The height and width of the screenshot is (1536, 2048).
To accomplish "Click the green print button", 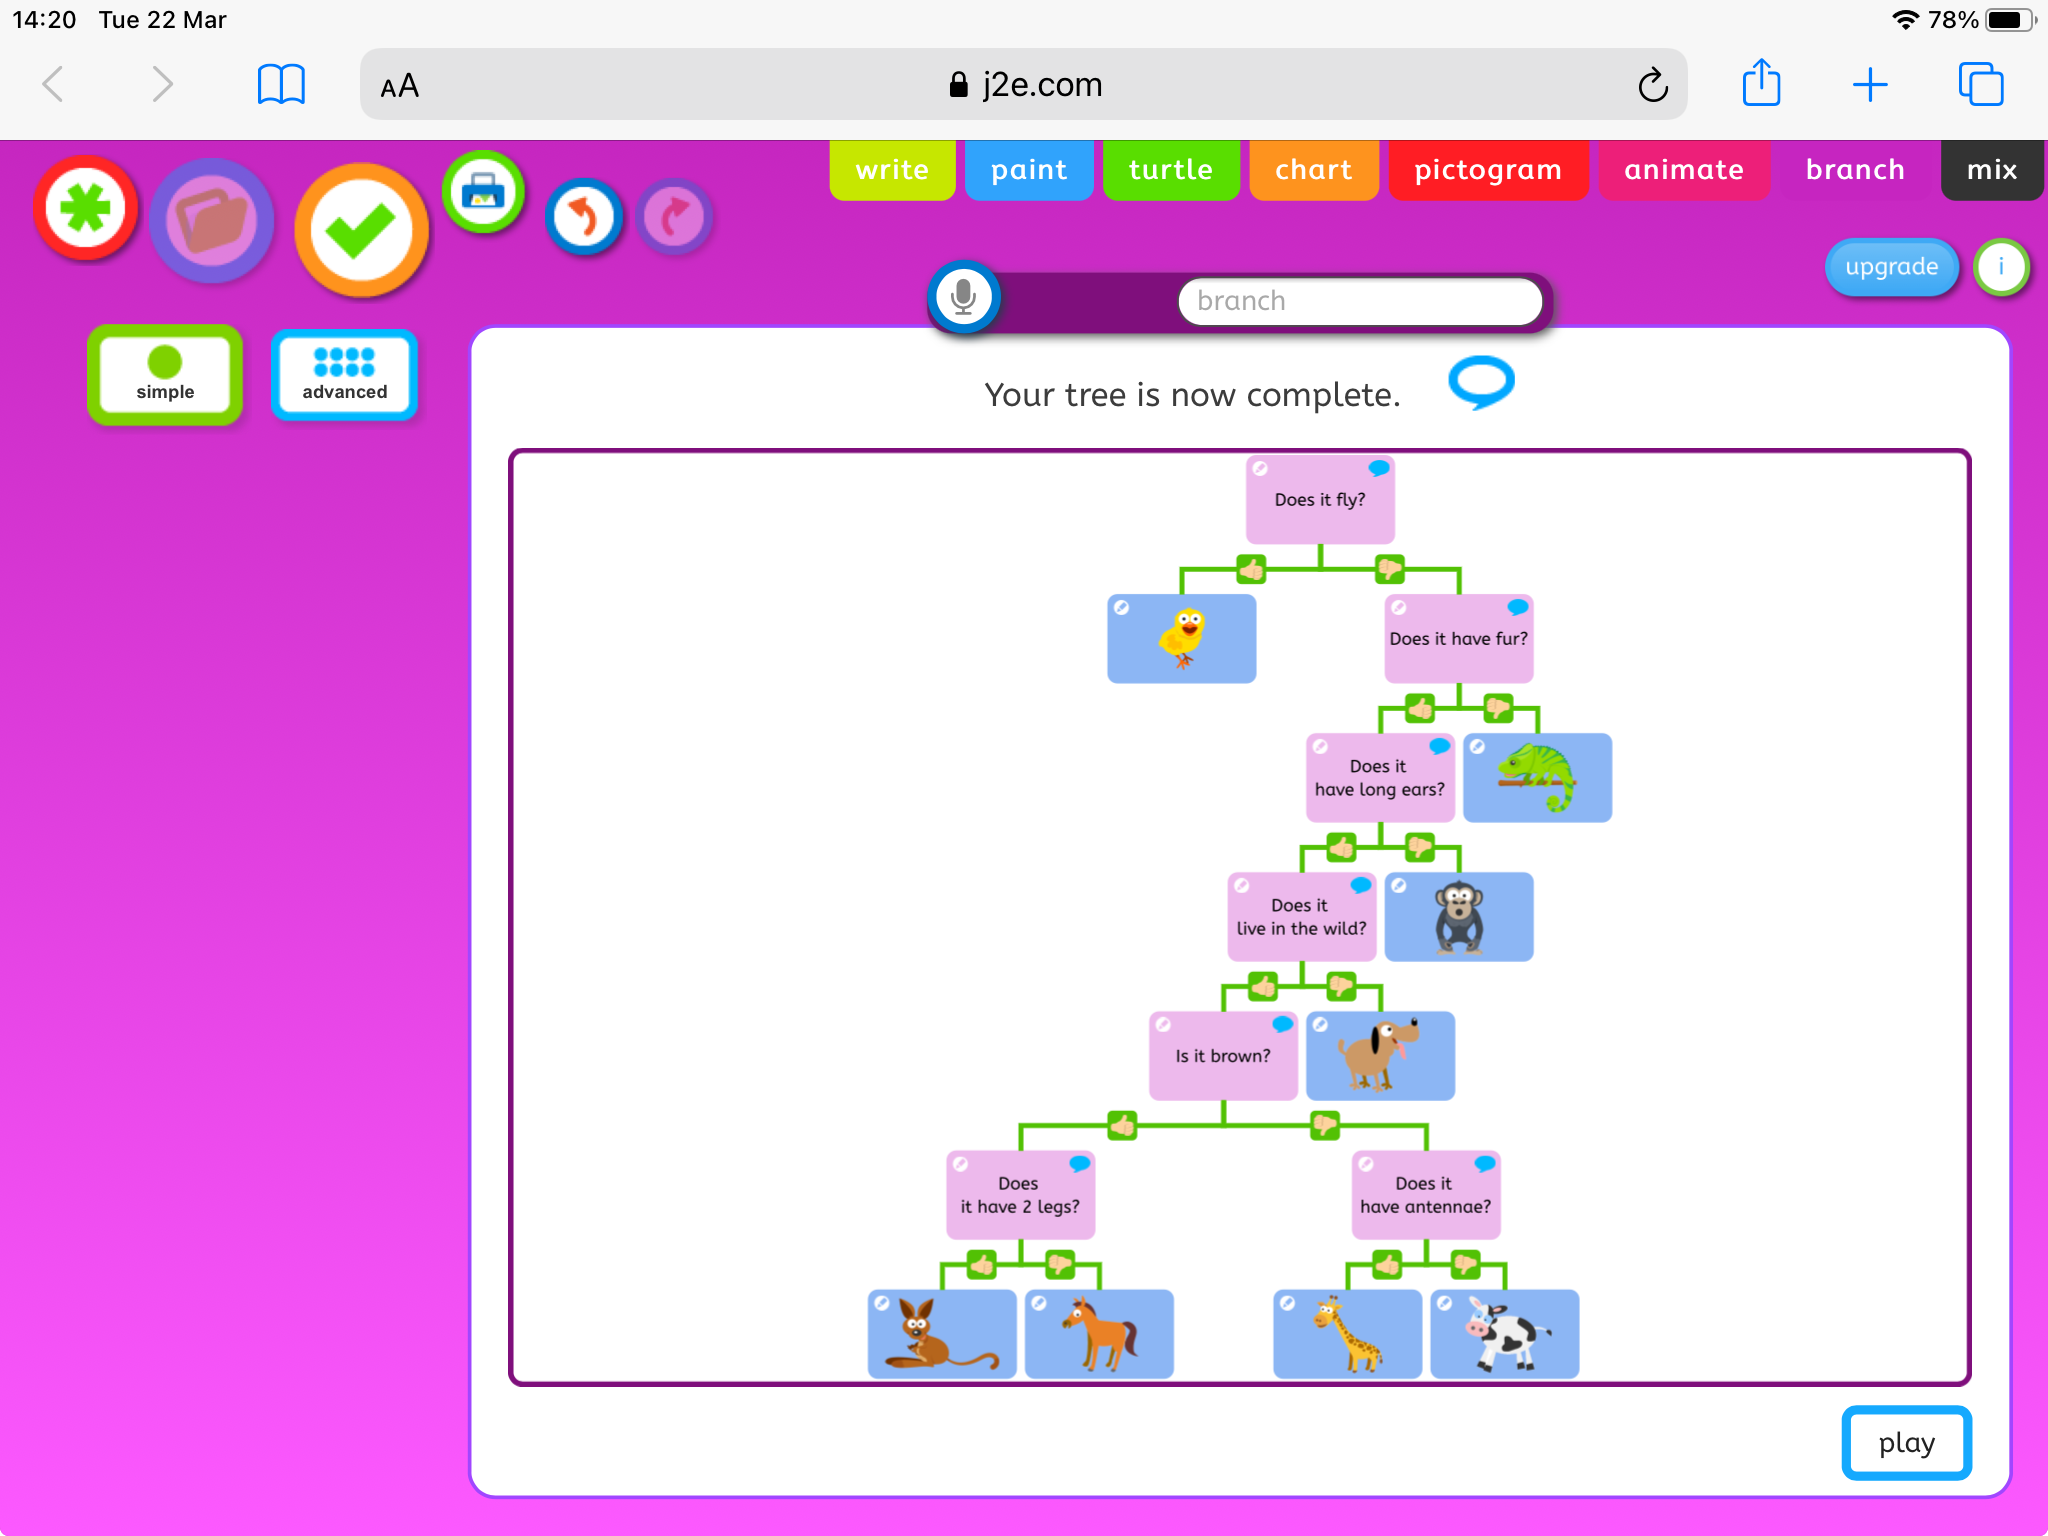I will click(x=484, y=192).
